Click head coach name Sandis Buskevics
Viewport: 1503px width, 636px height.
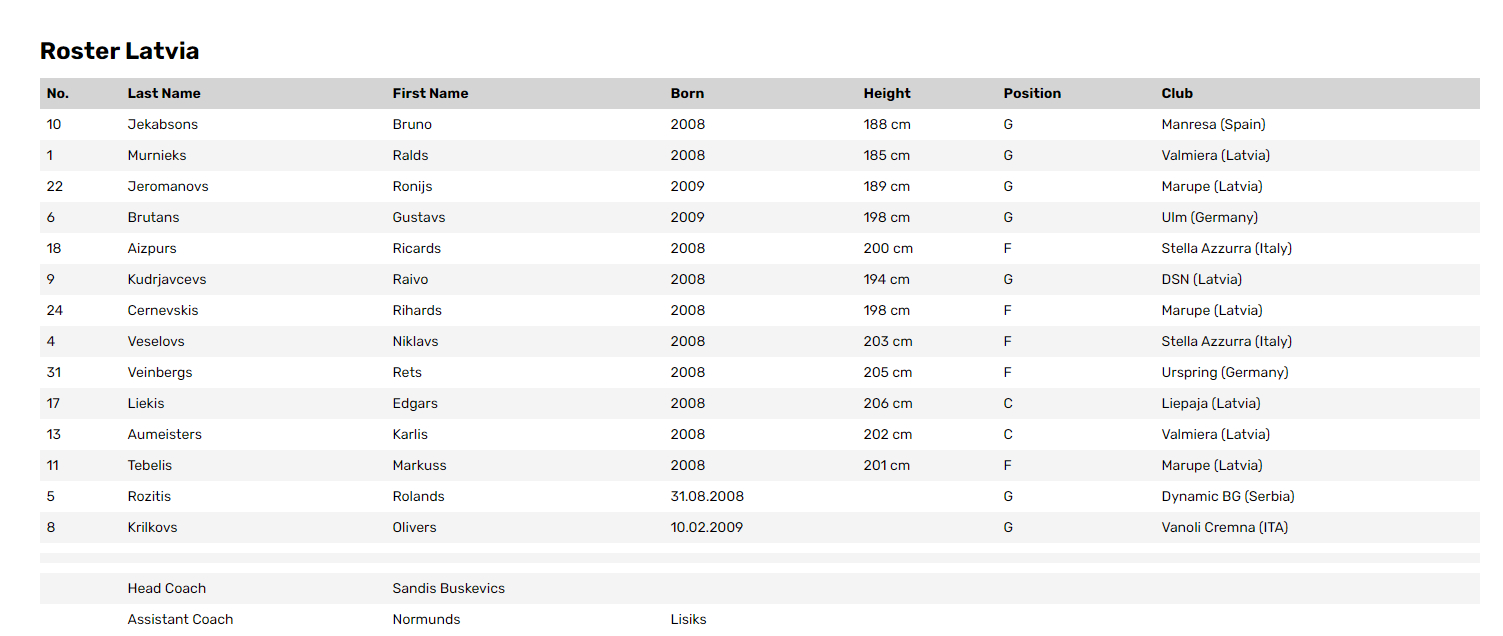click(448, 588)
